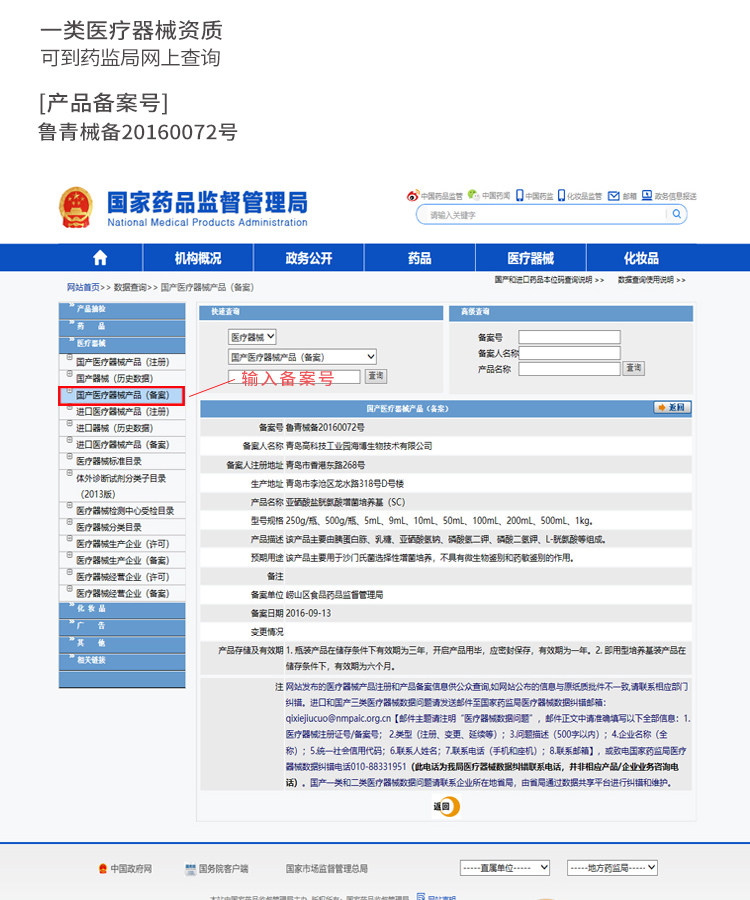Viewport: 750px width, 900px height.
Task: Click the 网站首页 breadcrumb link
Action: (83, 287)
